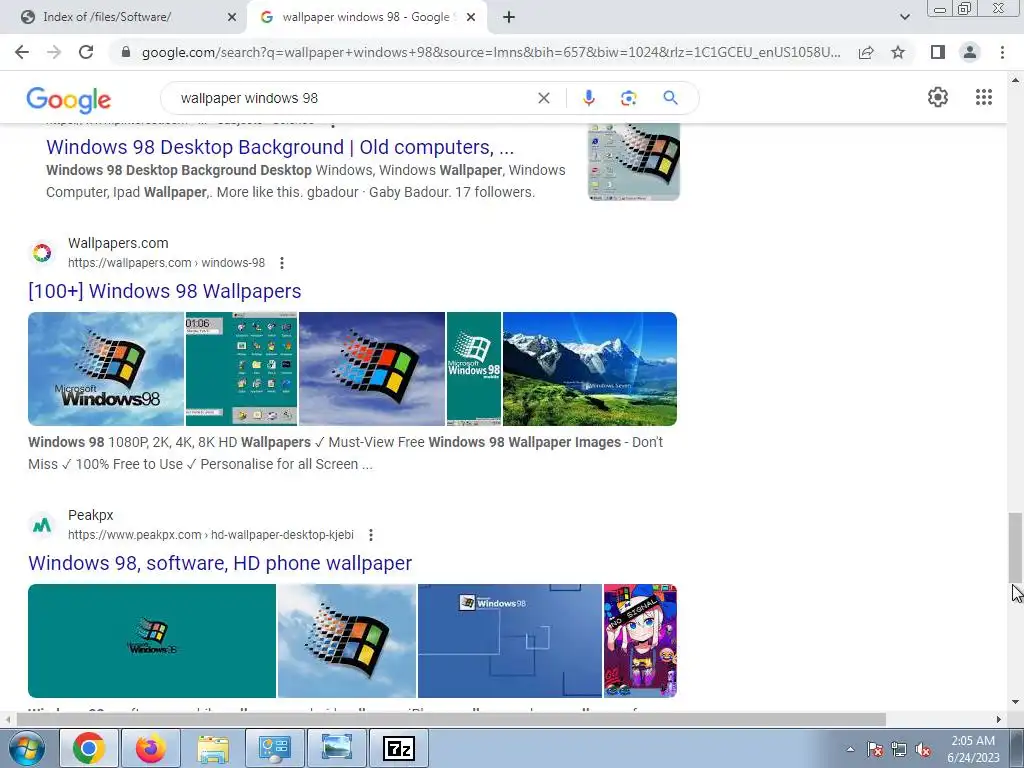Click the Wallpapers.com favicon
Image resolution: width=1024 pixels, height=768 pixels.
pyautogui.click(x=42, y=253)
